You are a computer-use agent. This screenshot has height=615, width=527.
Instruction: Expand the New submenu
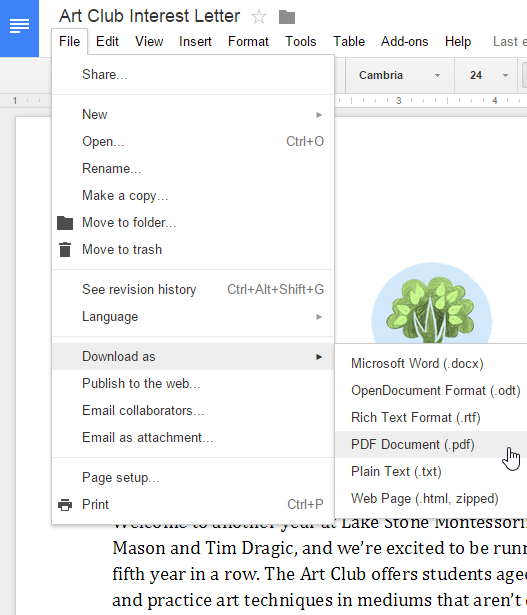point(193,115)
